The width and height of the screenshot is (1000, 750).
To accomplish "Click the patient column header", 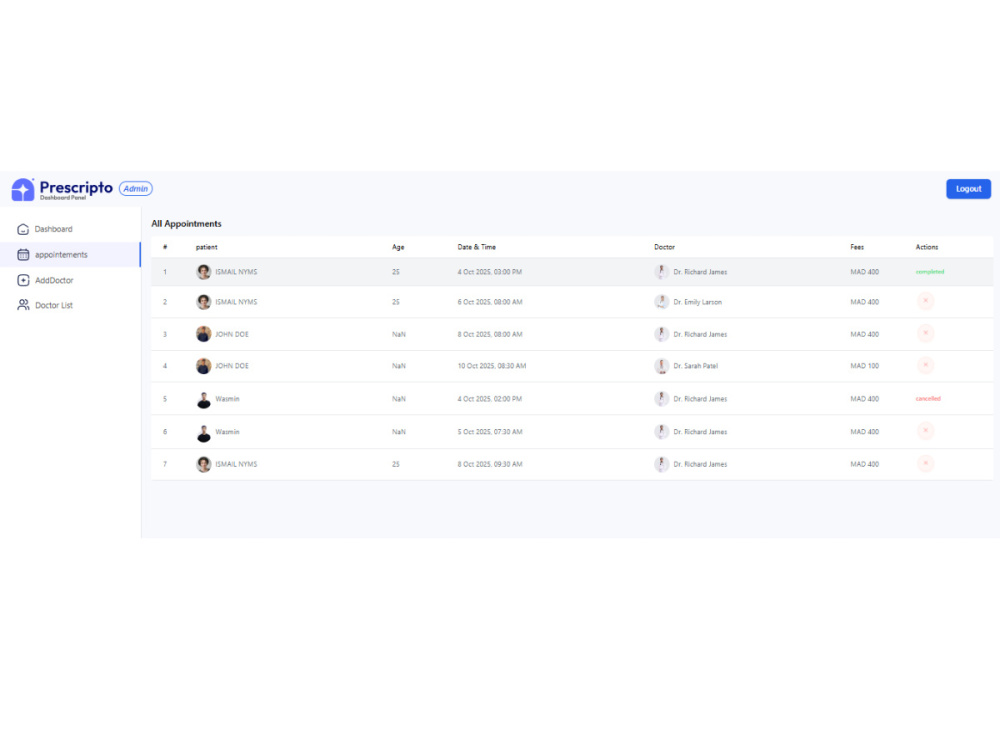I will pyautogui.click(x=207, y=247).
